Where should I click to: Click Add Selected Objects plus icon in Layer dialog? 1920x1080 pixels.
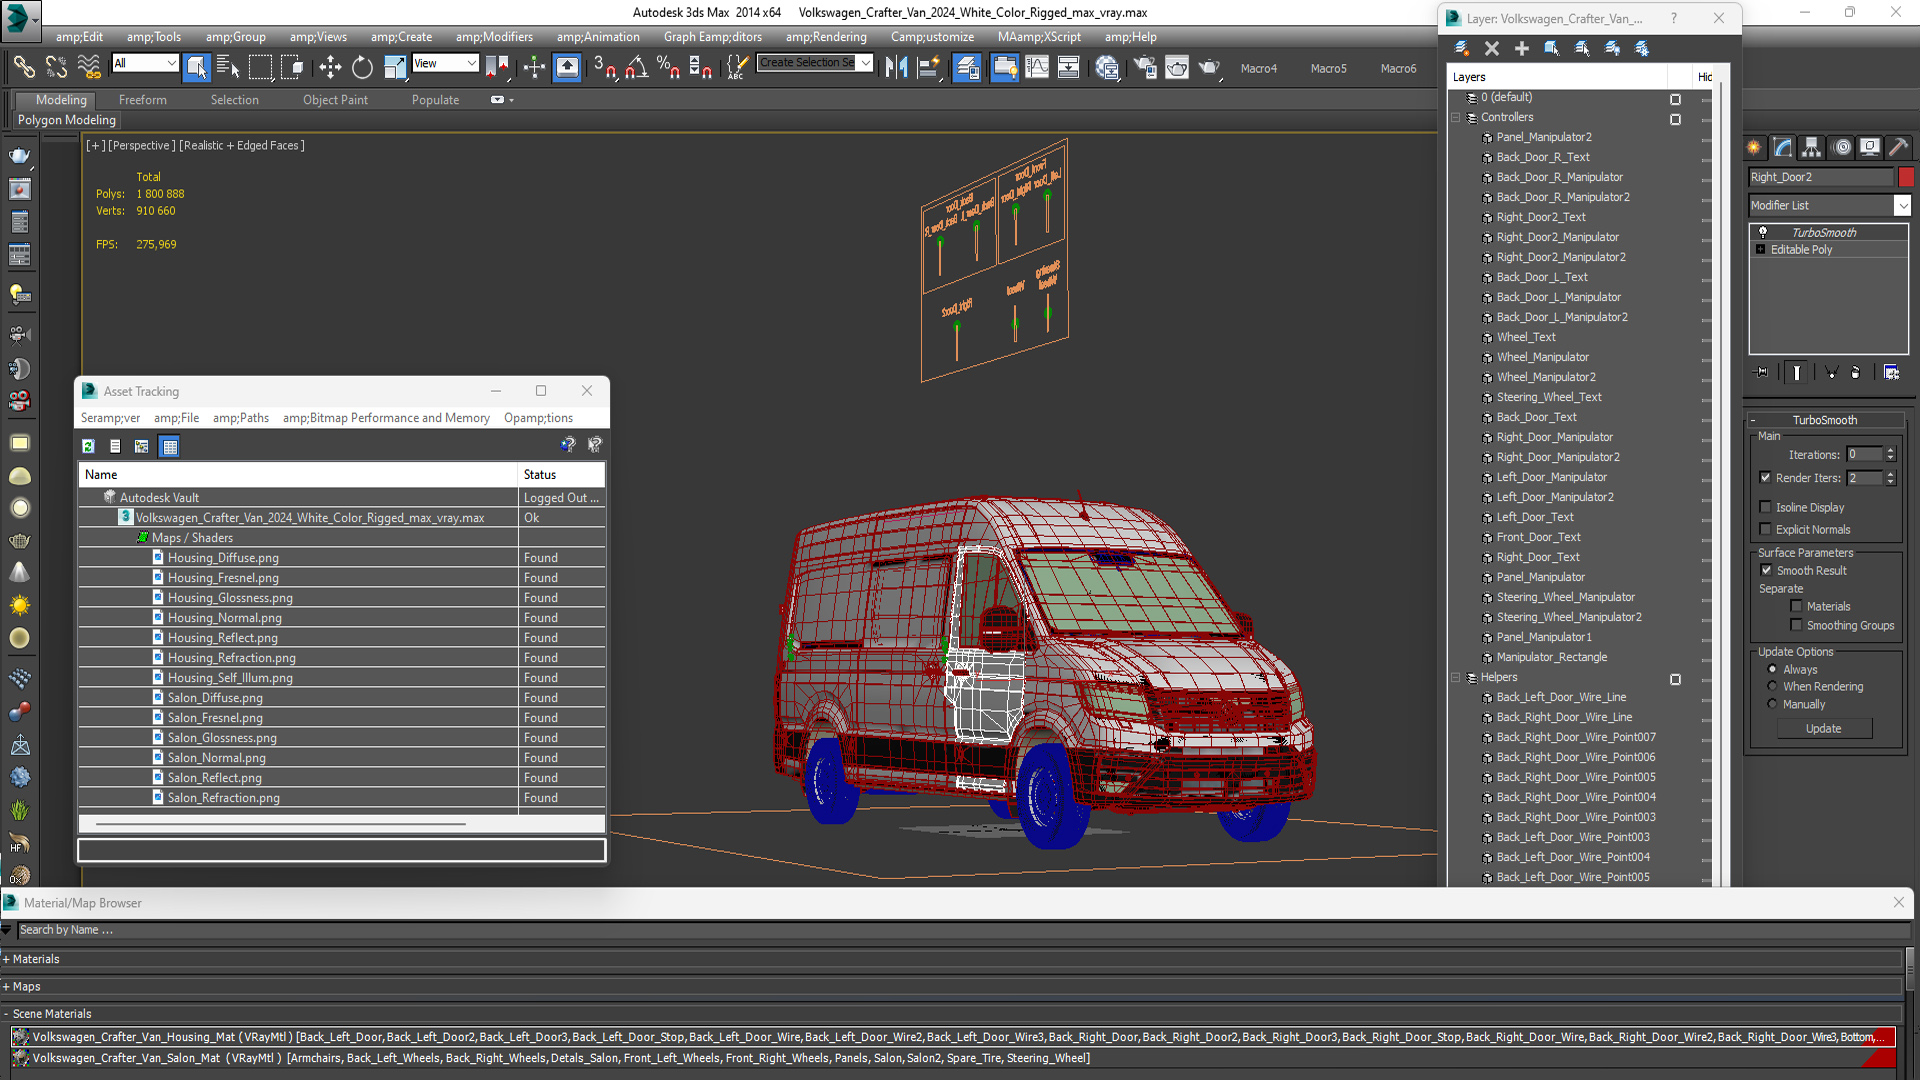[1521, 48]
